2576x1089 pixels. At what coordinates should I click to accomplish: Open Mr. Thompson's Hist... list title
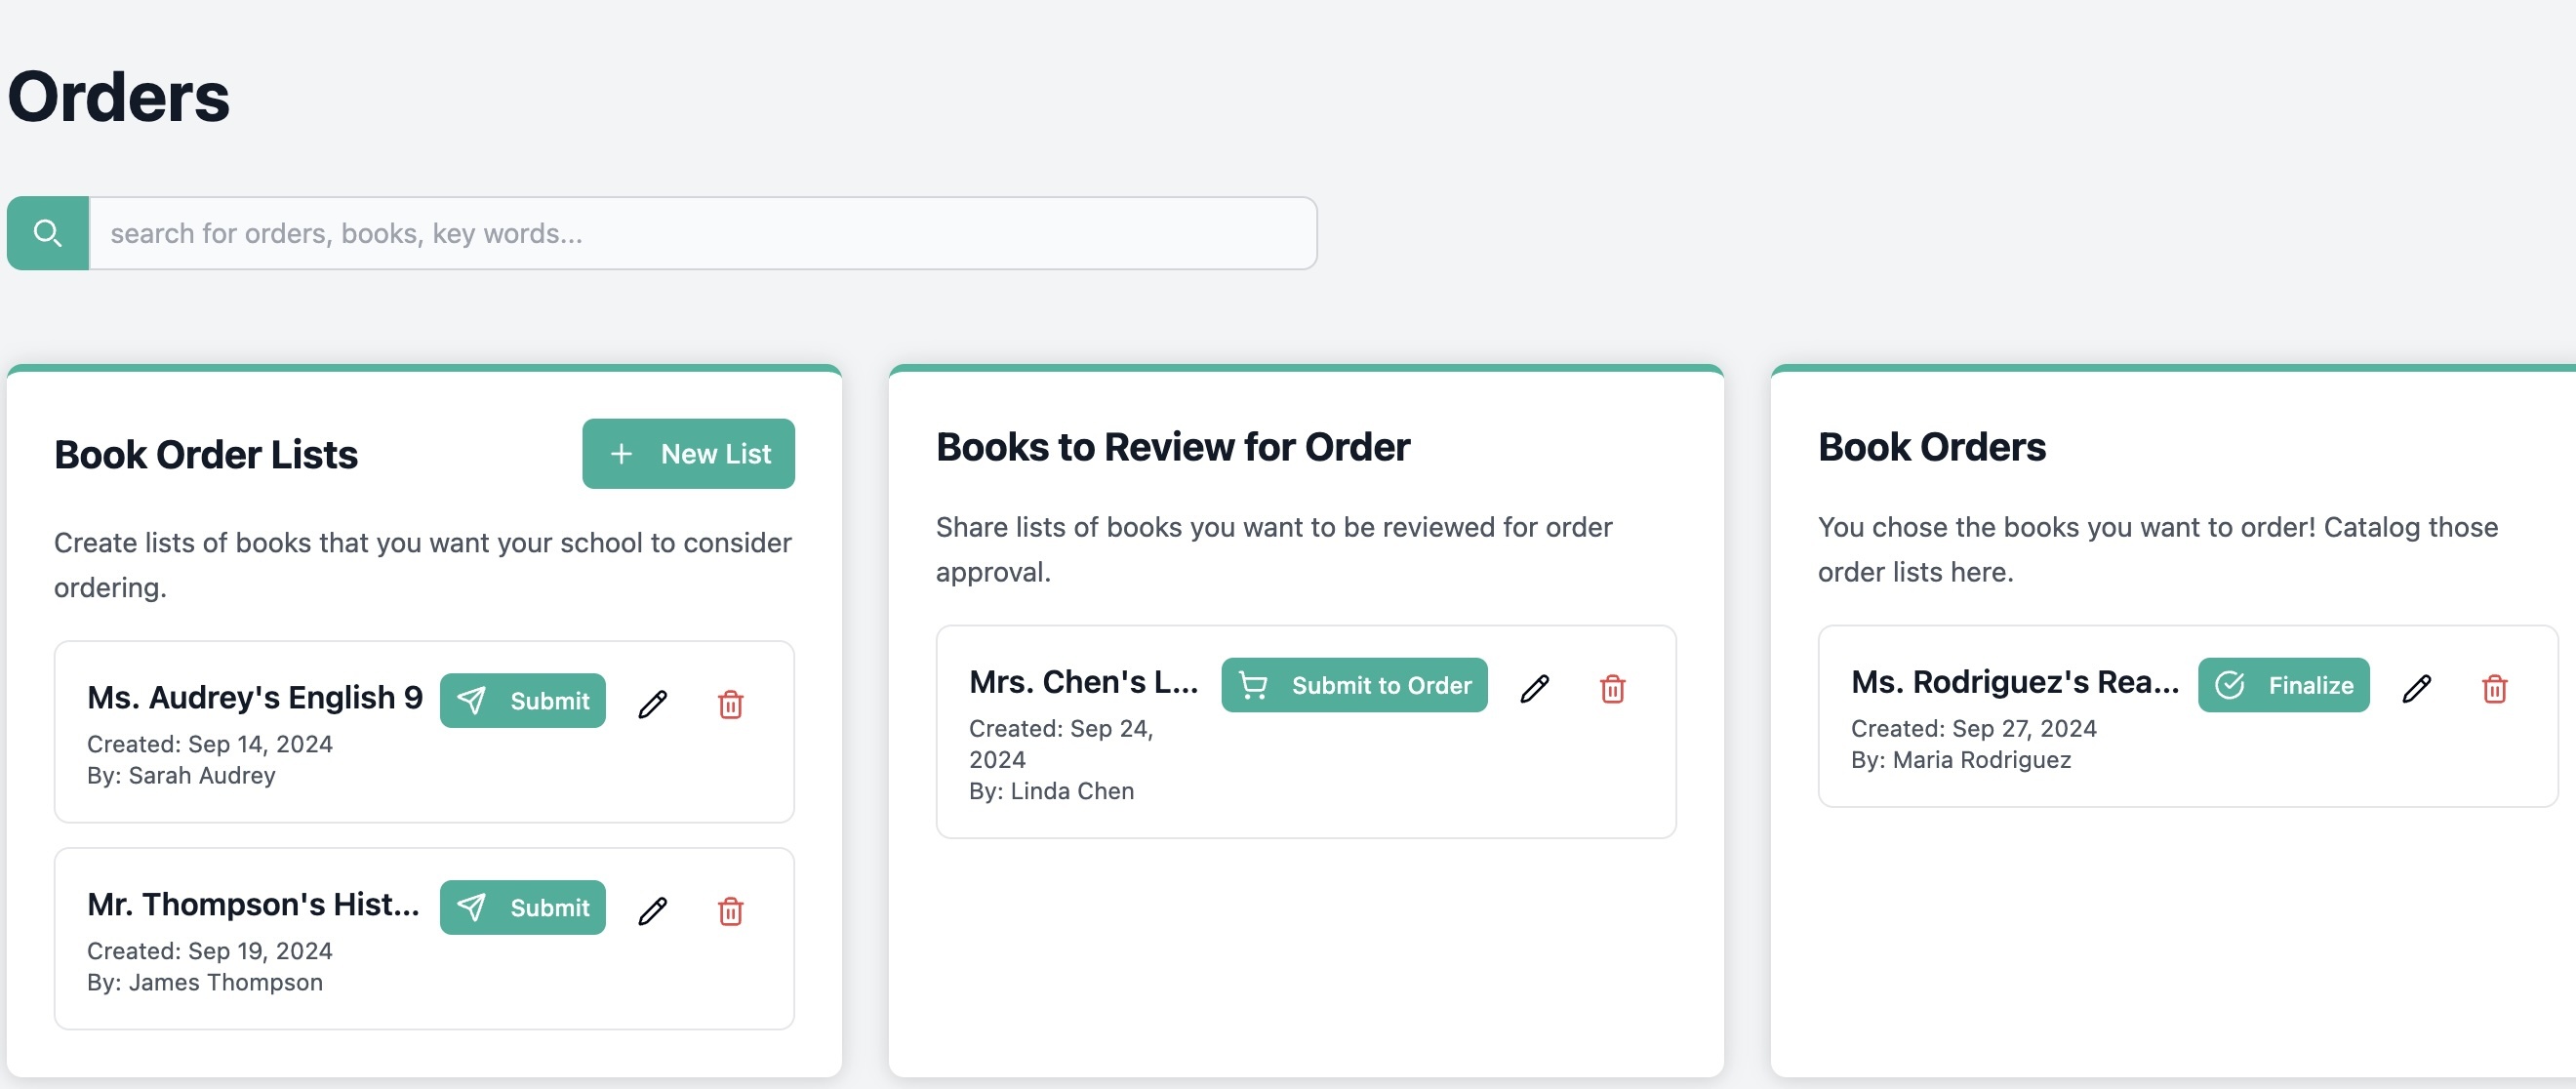(x=253, y=904)
